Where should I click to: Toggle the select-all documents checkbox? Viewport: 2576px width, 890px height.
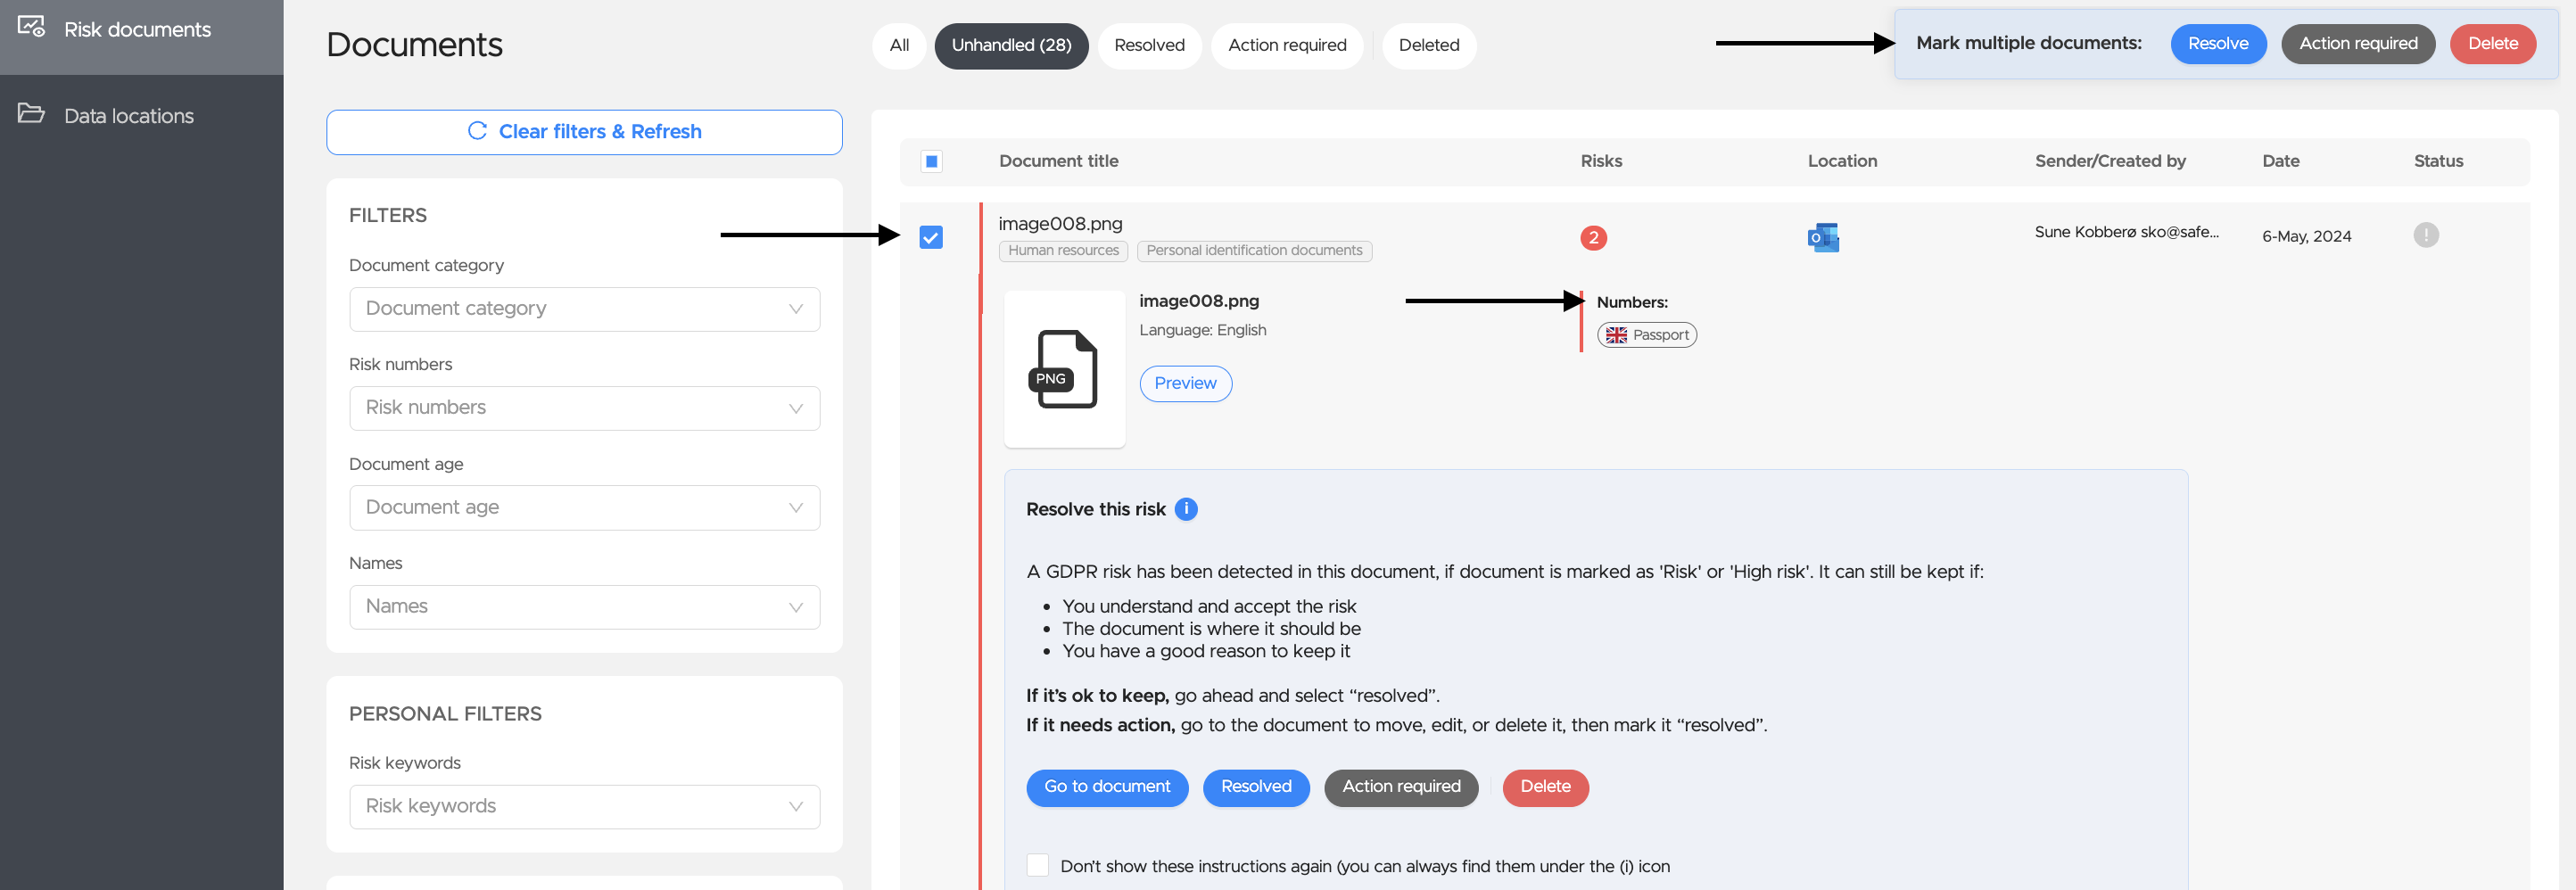931,161
